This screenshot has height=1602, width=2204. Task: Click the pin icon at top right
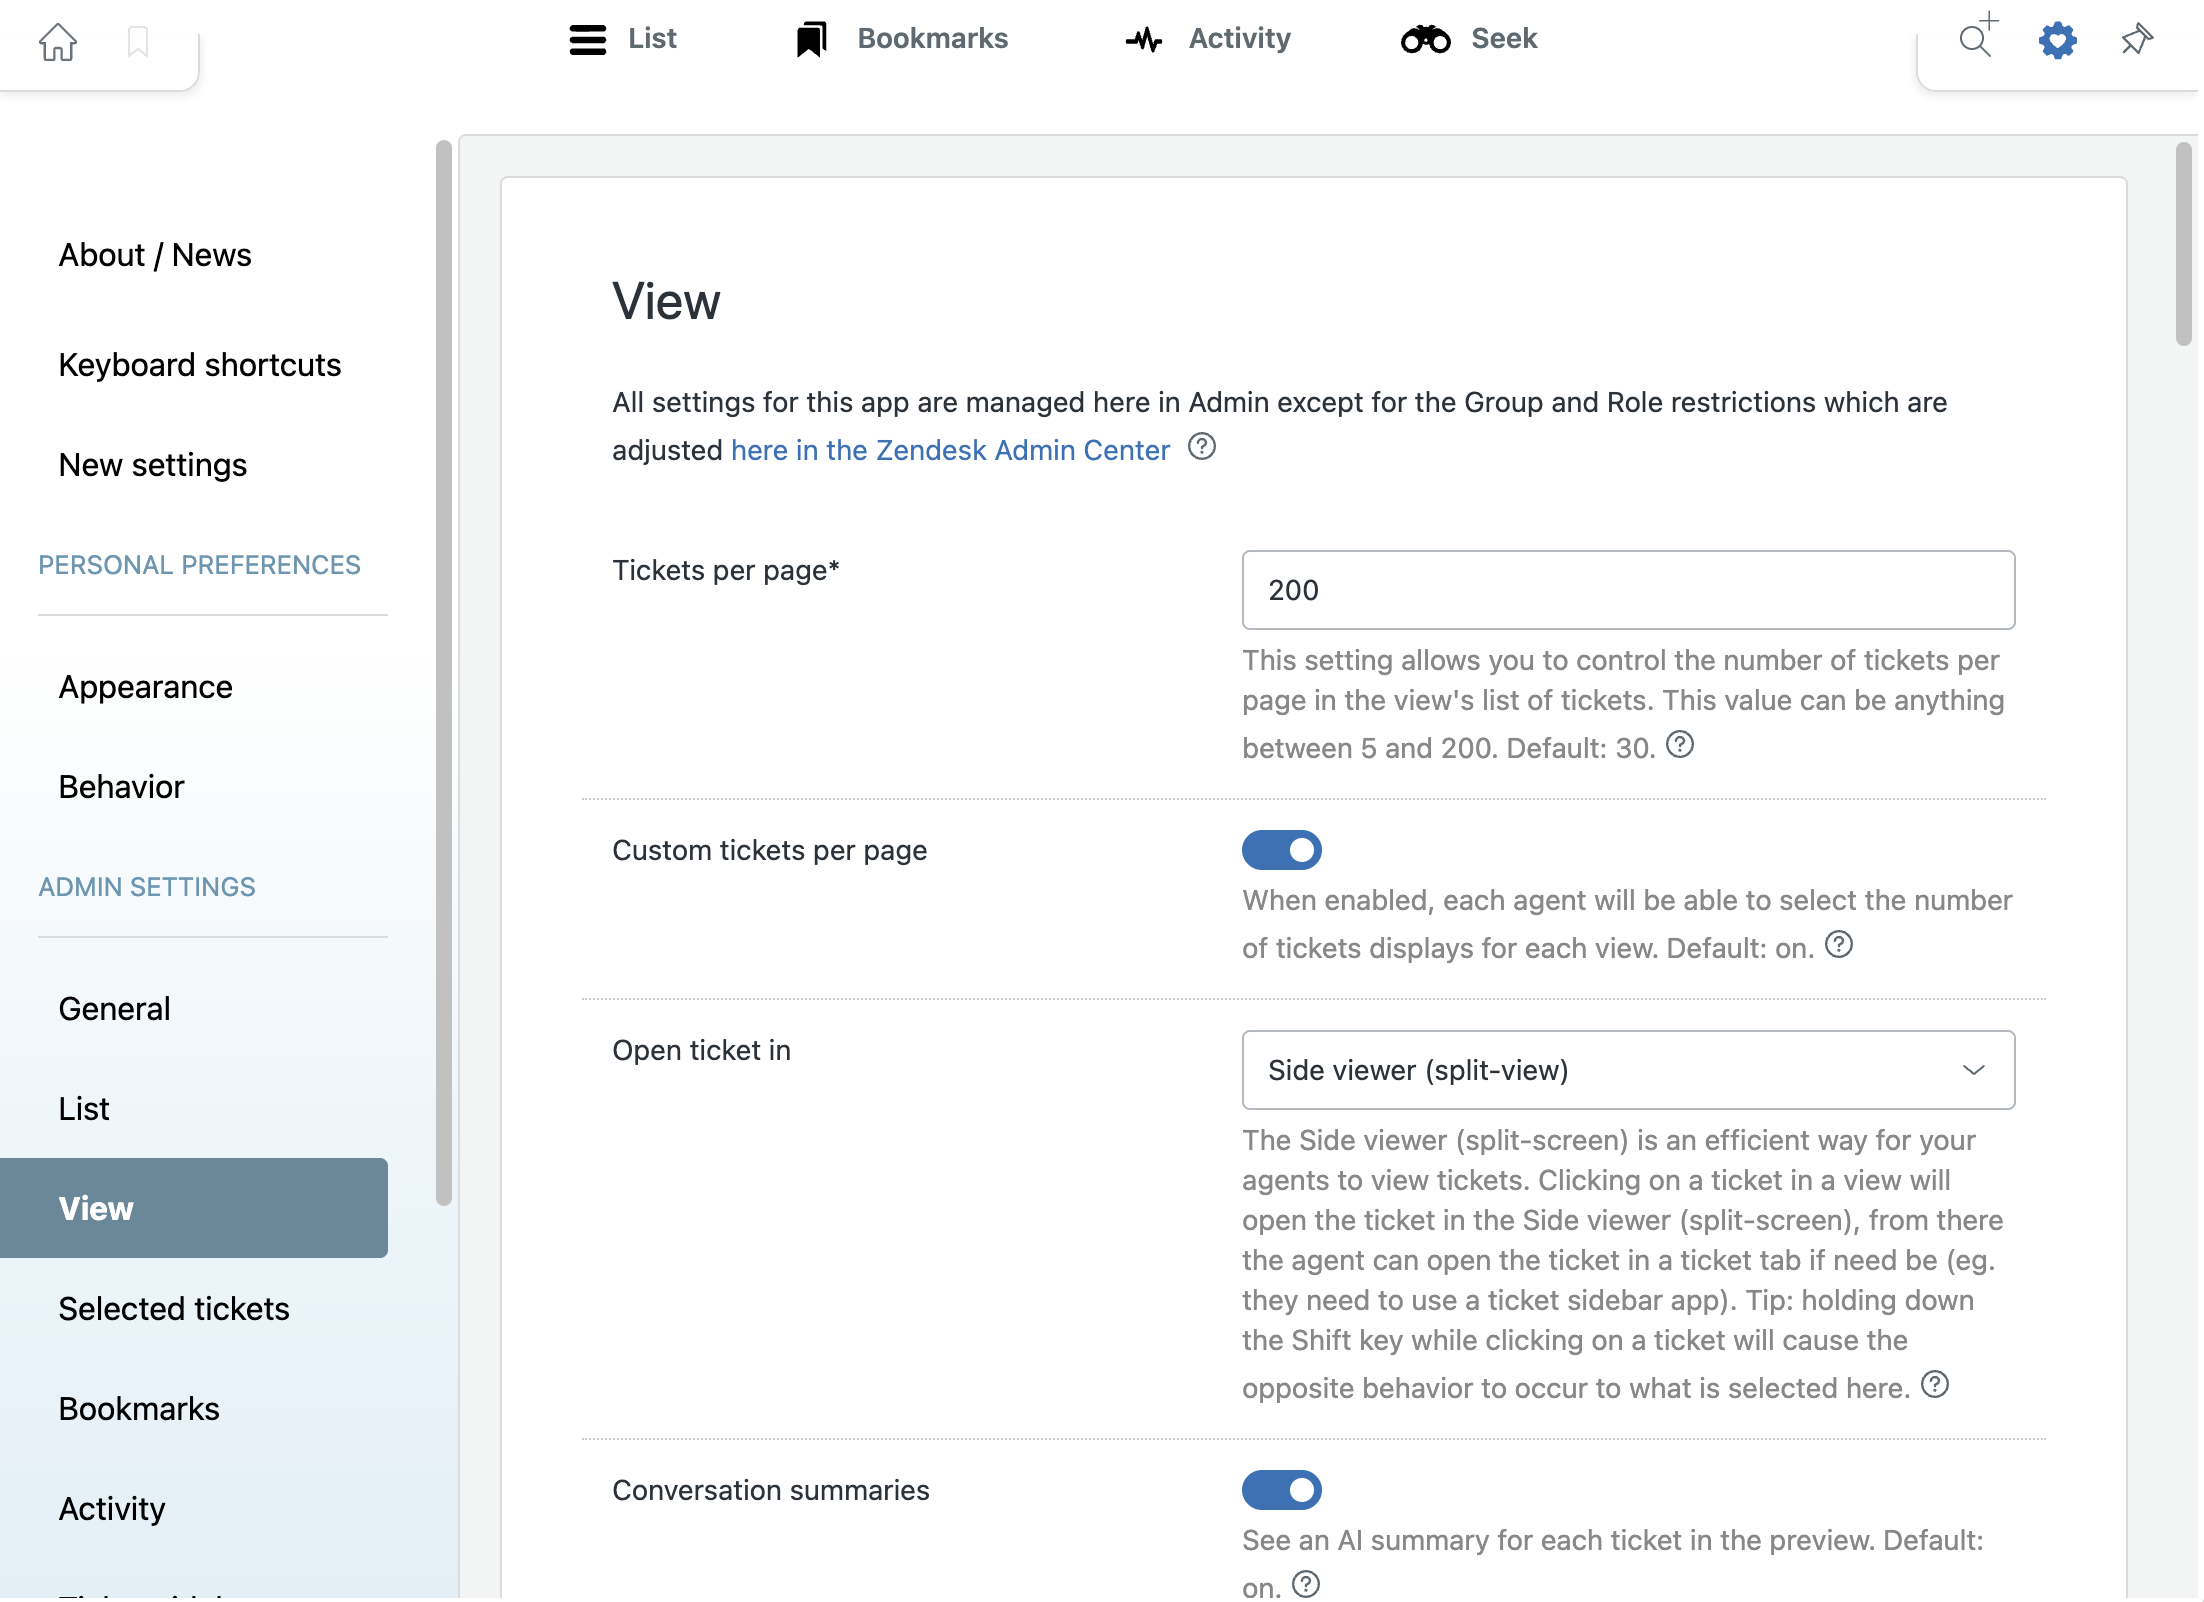coord(2137,39)
